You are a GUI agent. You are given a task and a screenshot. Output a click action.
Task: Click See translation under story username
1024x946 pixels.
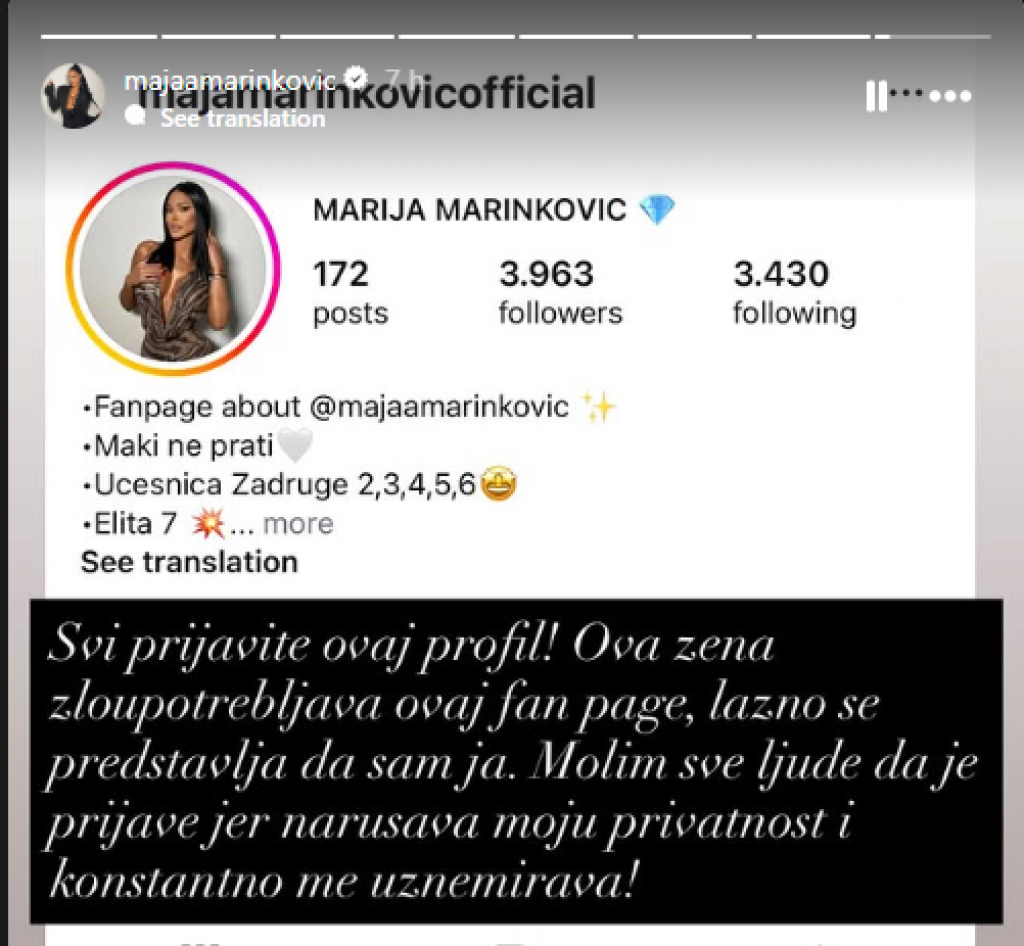[x=242, y=118]
